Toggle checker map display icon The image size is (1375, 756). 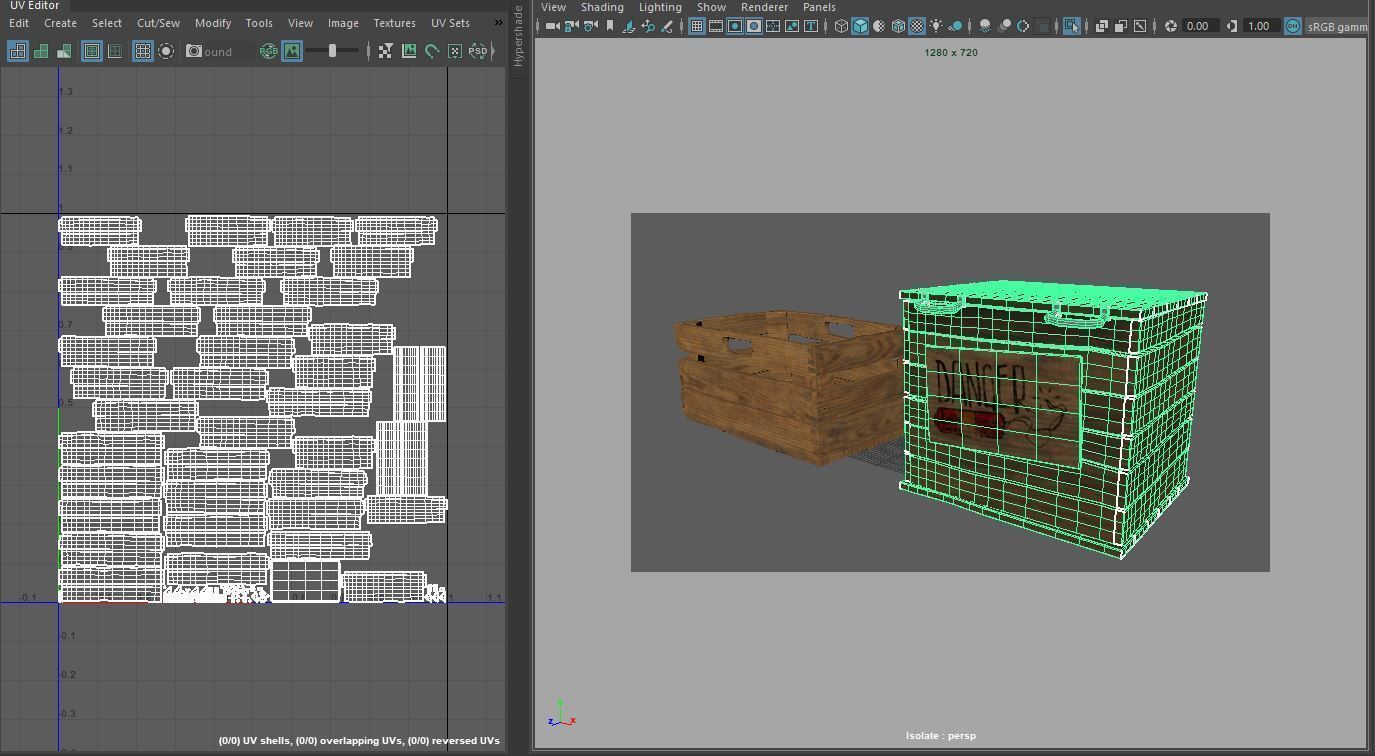point(385,51)
